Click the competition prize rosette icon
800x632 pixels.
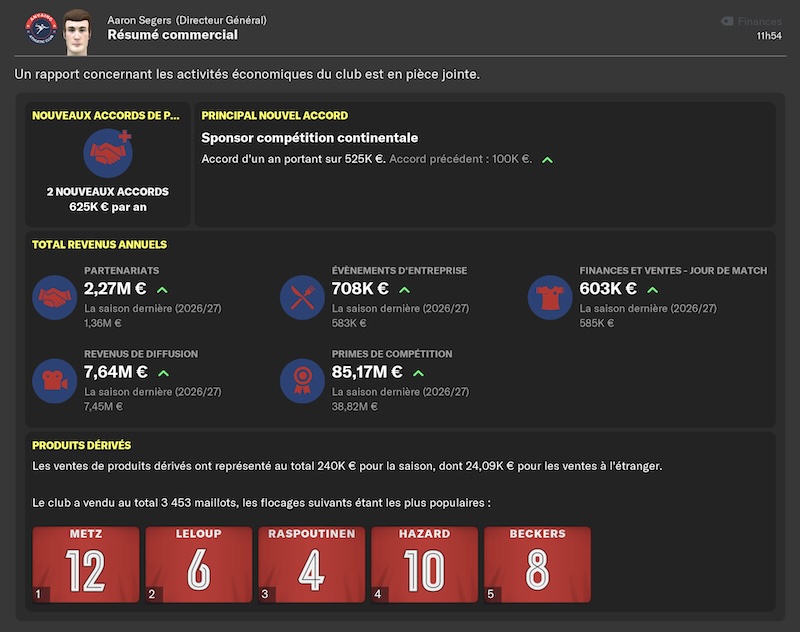(302, 381)
